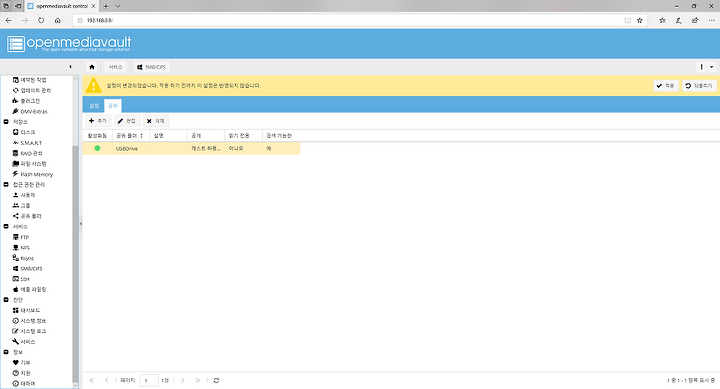Open the scheduled jobs (예약된 작업) sidebar item
This screenshot has height=389, width=720.
[29, 80]
